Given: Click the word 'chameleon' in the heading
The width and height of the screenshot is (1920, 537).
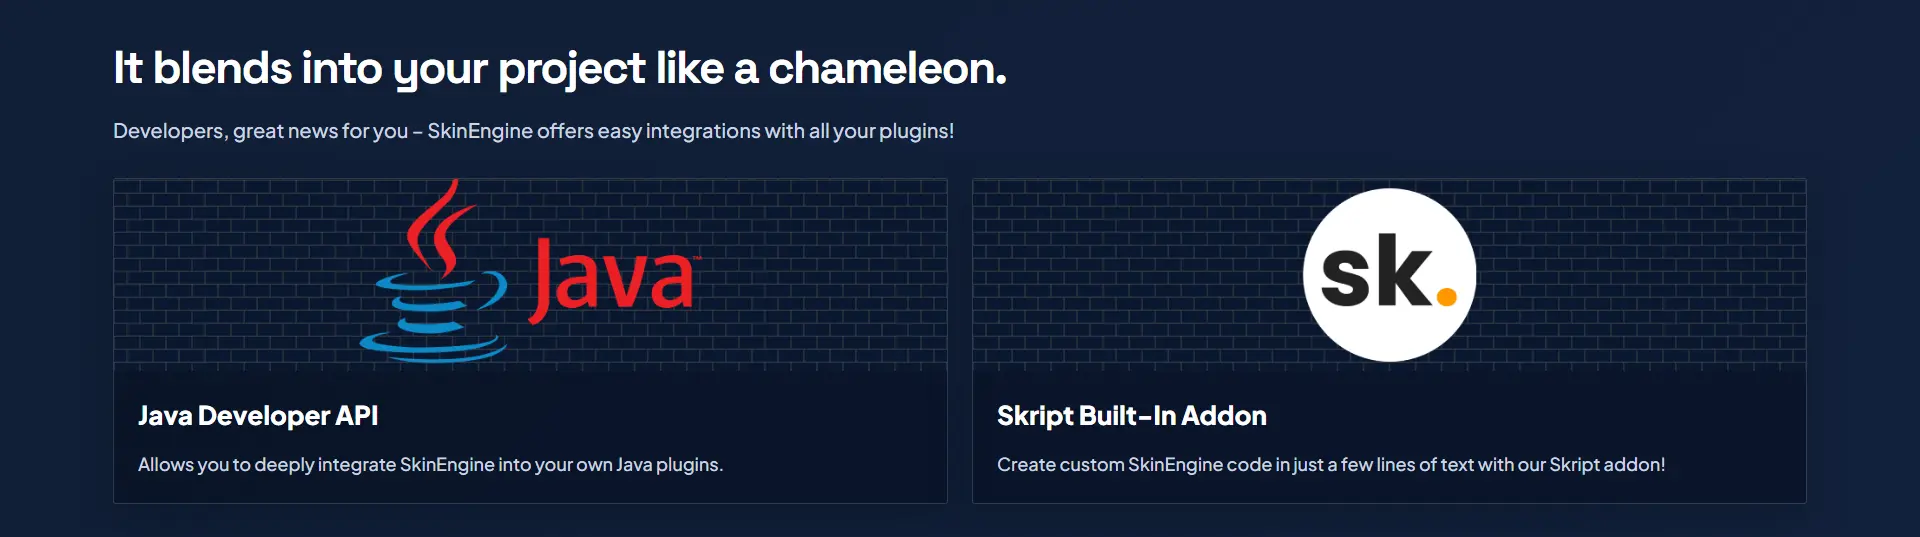Looking at the screenshot, I should tap(887, 69).
